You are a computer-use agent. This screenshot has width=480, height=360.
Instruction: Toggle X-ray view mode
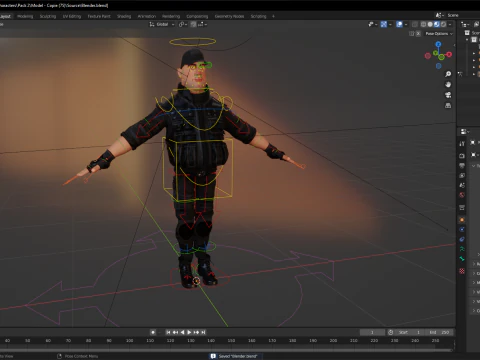[x=415, y=24]
